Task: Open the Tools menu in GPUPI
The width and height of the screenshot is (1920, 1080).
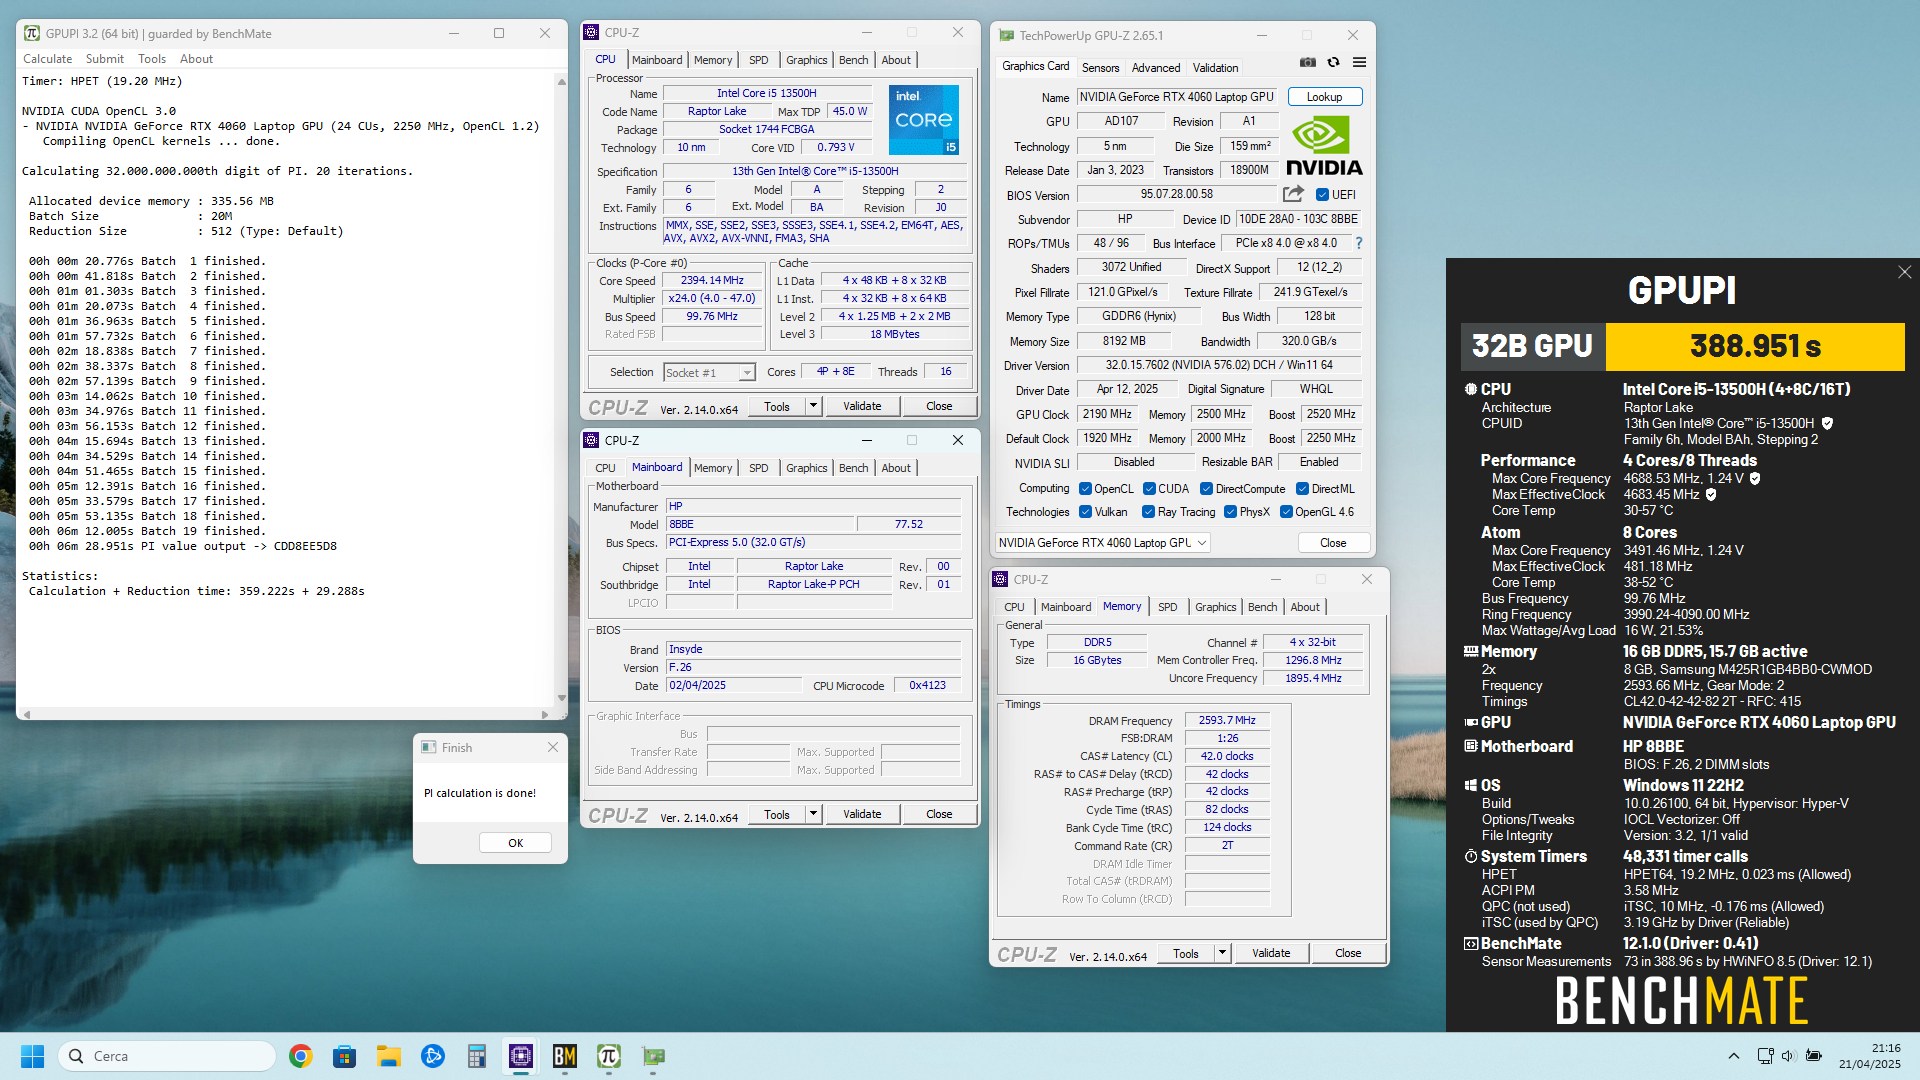Action: [152, 59]
